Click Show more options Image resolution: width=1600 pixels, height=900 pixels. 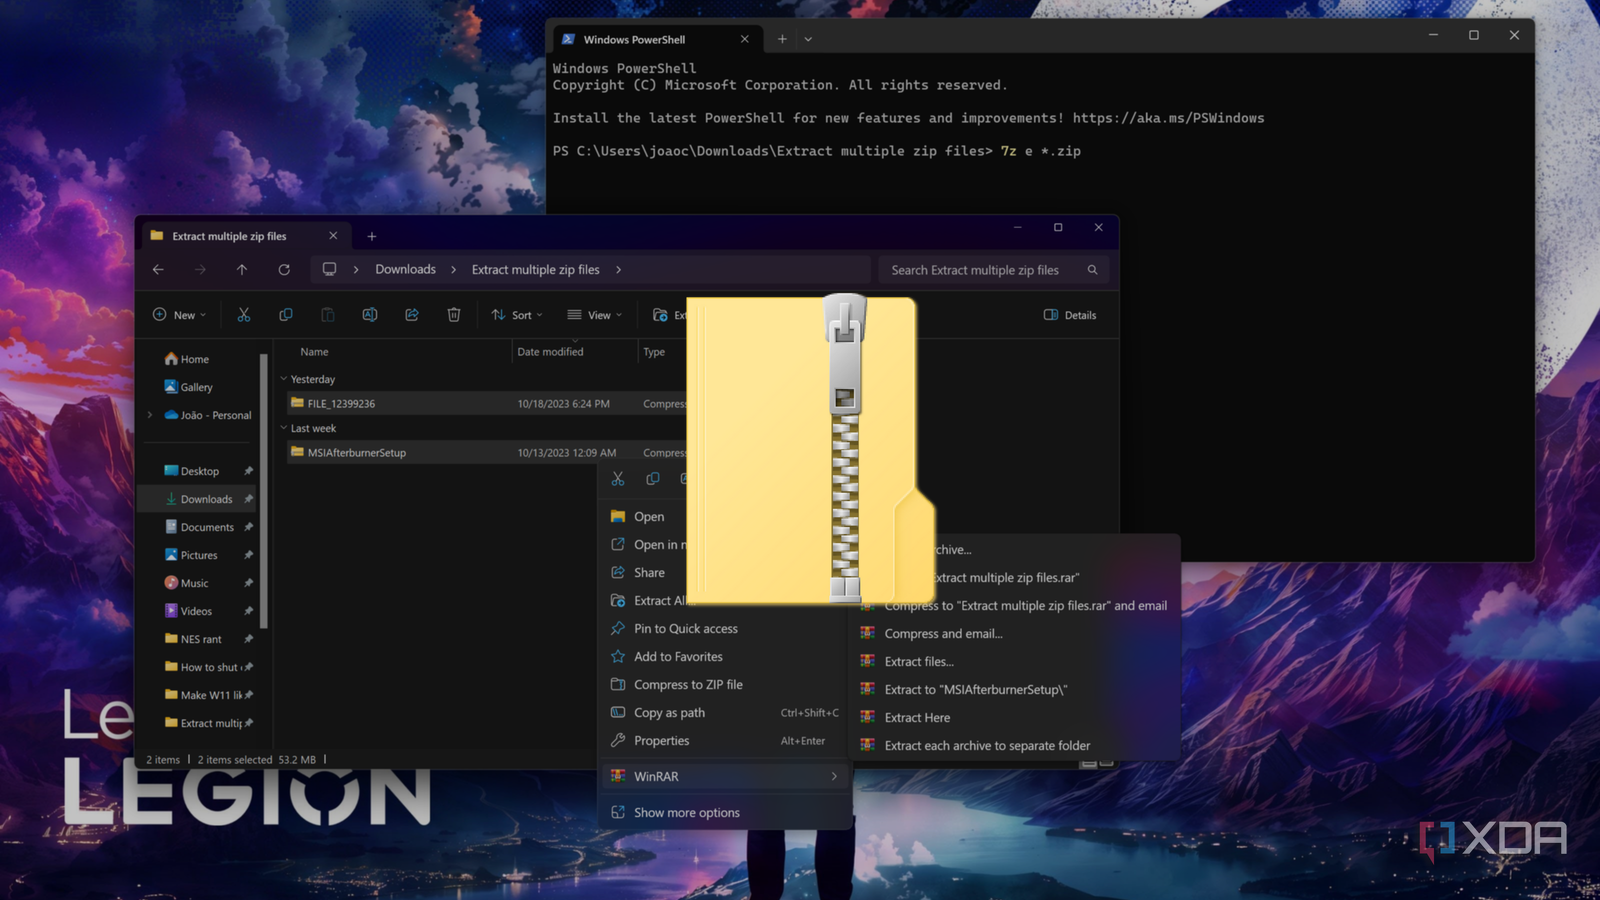(x=687, y=812)
